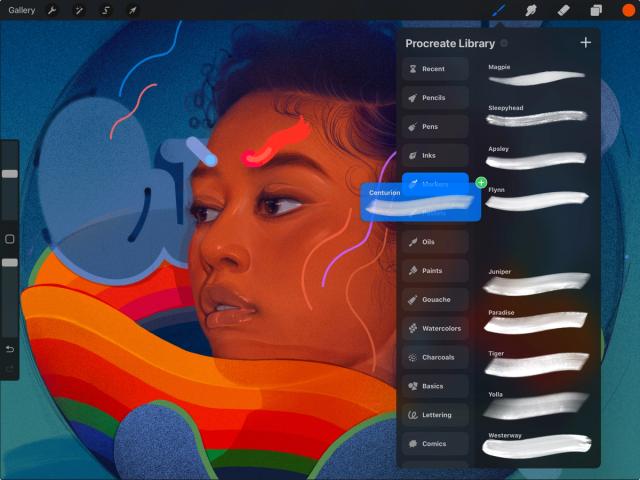Select the Yolla brush
The height and width of the screenshot is (480, 640).
click(x=537, y=404)
